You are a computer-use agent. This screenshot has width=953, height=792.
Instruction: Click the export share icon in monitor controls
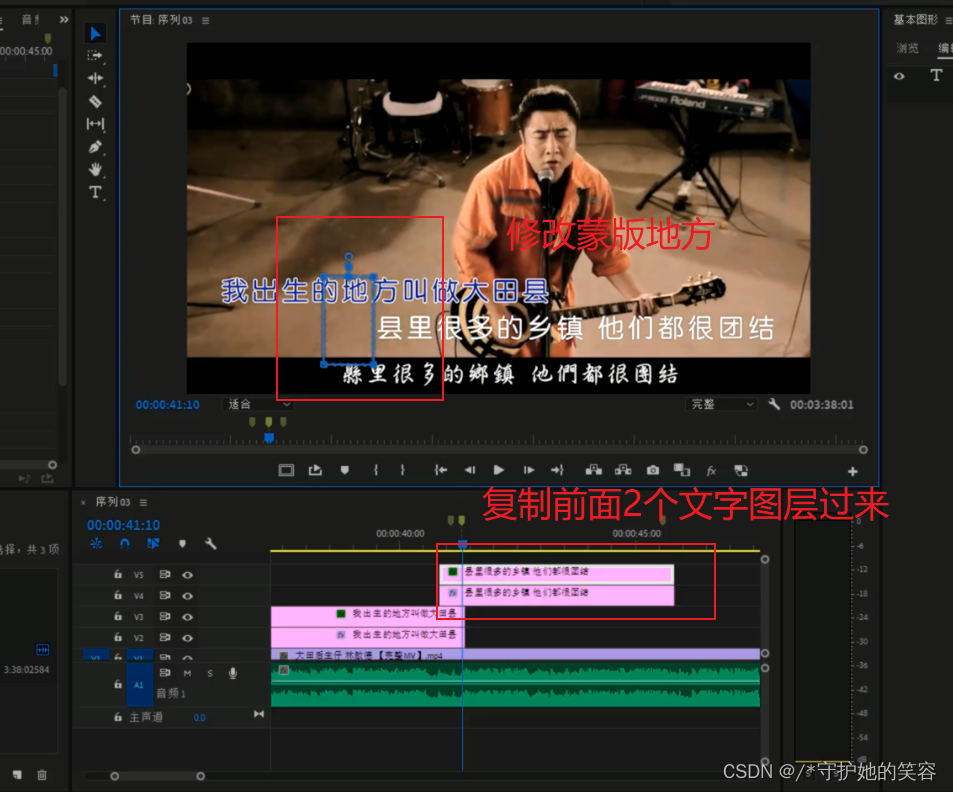tap(315, 470)
